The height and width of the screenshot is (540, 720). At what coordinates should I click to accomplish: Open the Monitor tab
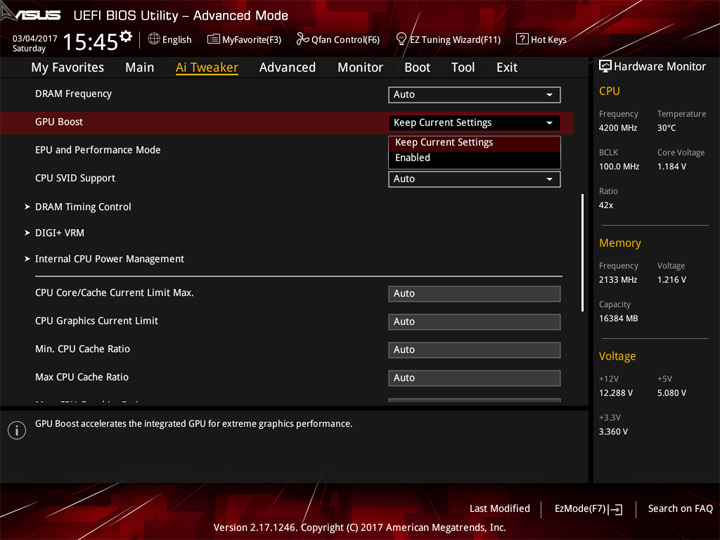(360, 68)
